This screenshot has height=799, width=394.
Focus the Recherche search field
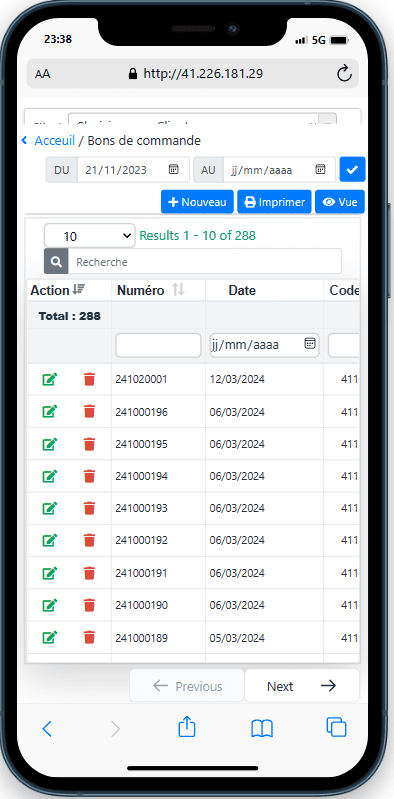[x=205, y=262]
